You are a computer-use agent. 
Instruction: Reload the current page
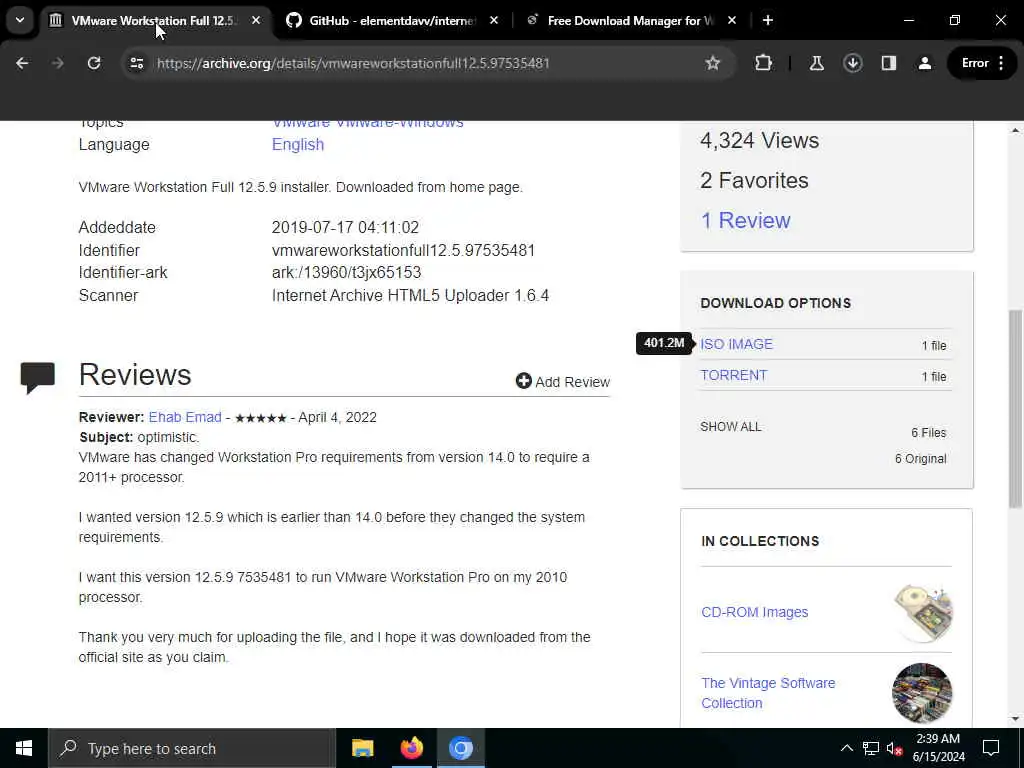pos(94,63)
